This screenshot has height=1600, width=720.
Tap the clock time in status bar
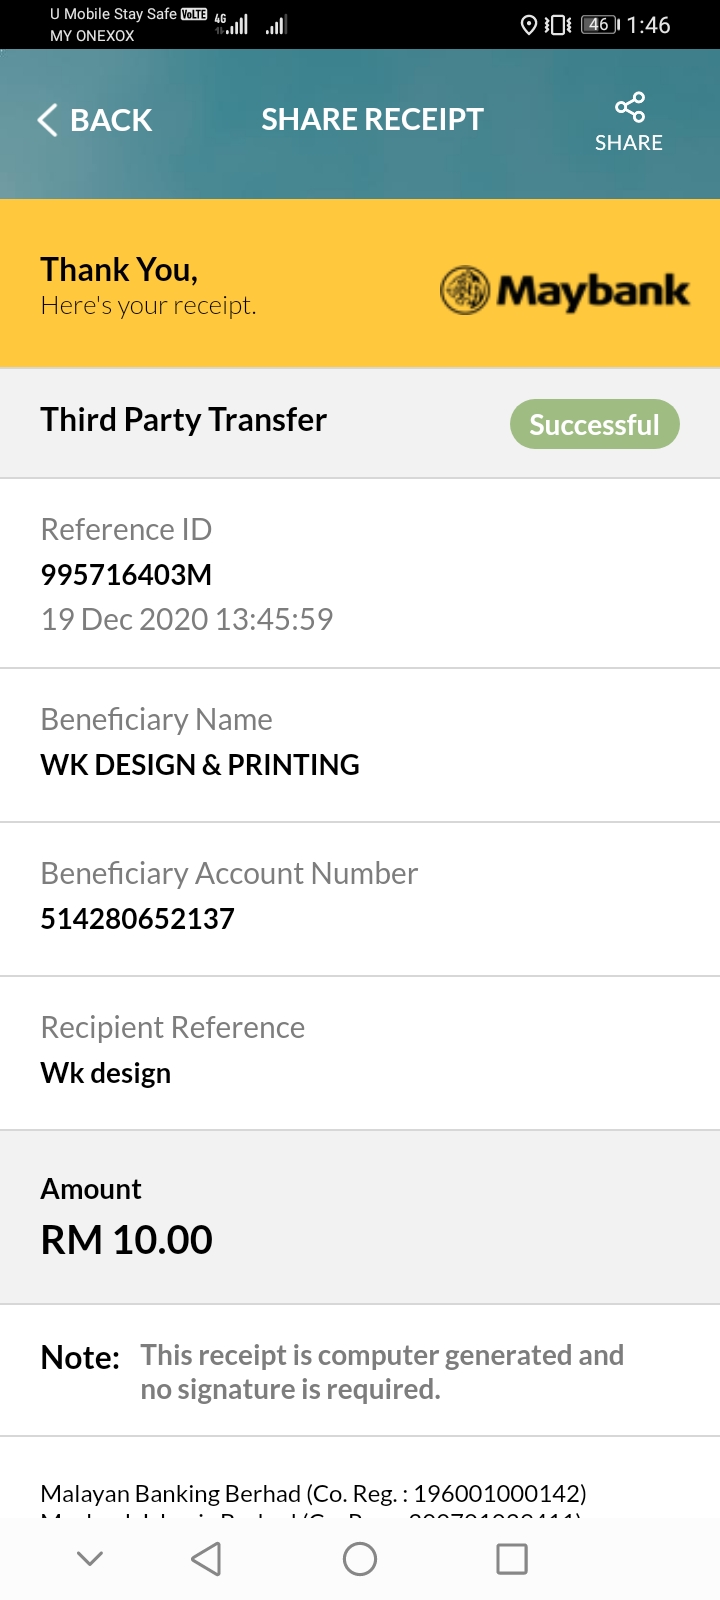click(649, 25)
